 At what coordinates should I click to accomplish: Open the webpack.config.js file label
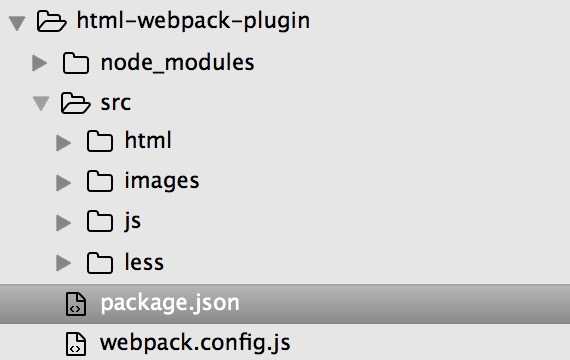(195, 344)
